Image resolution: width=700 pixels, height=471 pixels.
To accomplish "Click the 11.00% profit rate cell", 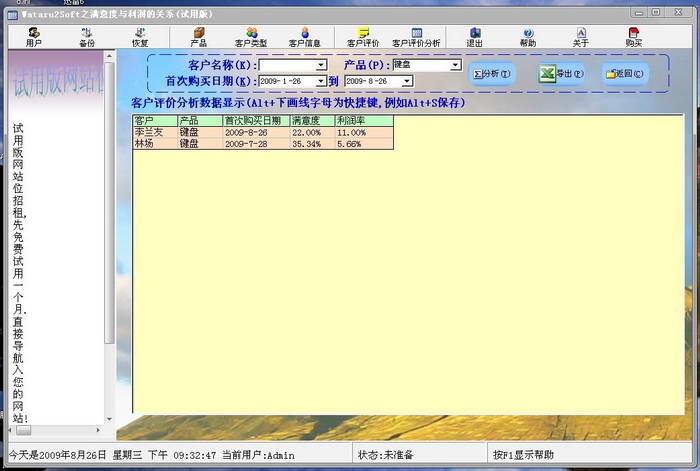I will tap(364, 132).
